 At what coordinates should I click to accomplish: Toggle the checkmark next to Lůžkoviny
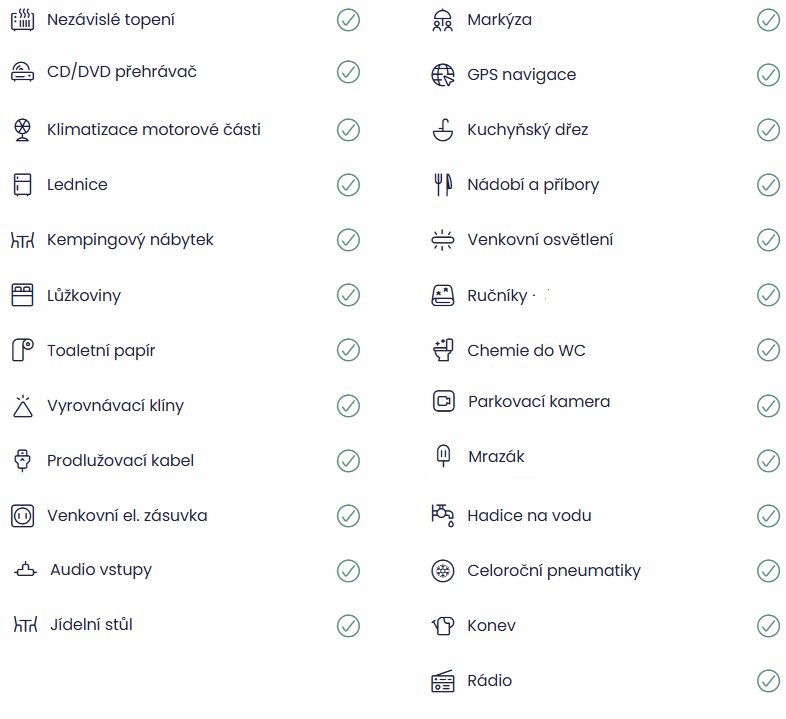(348, 295)
